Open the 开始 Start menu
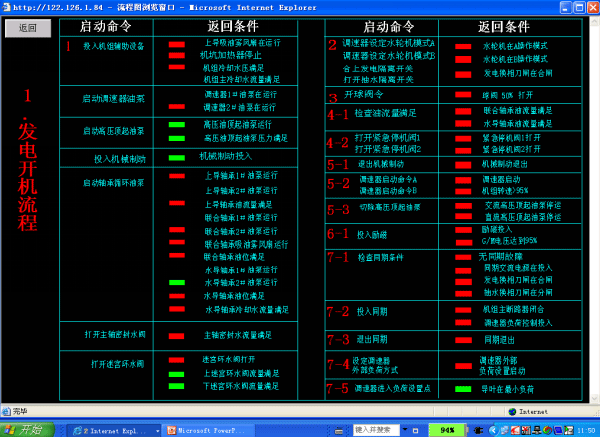Screen dimensions: 600x437 point(26,429)
